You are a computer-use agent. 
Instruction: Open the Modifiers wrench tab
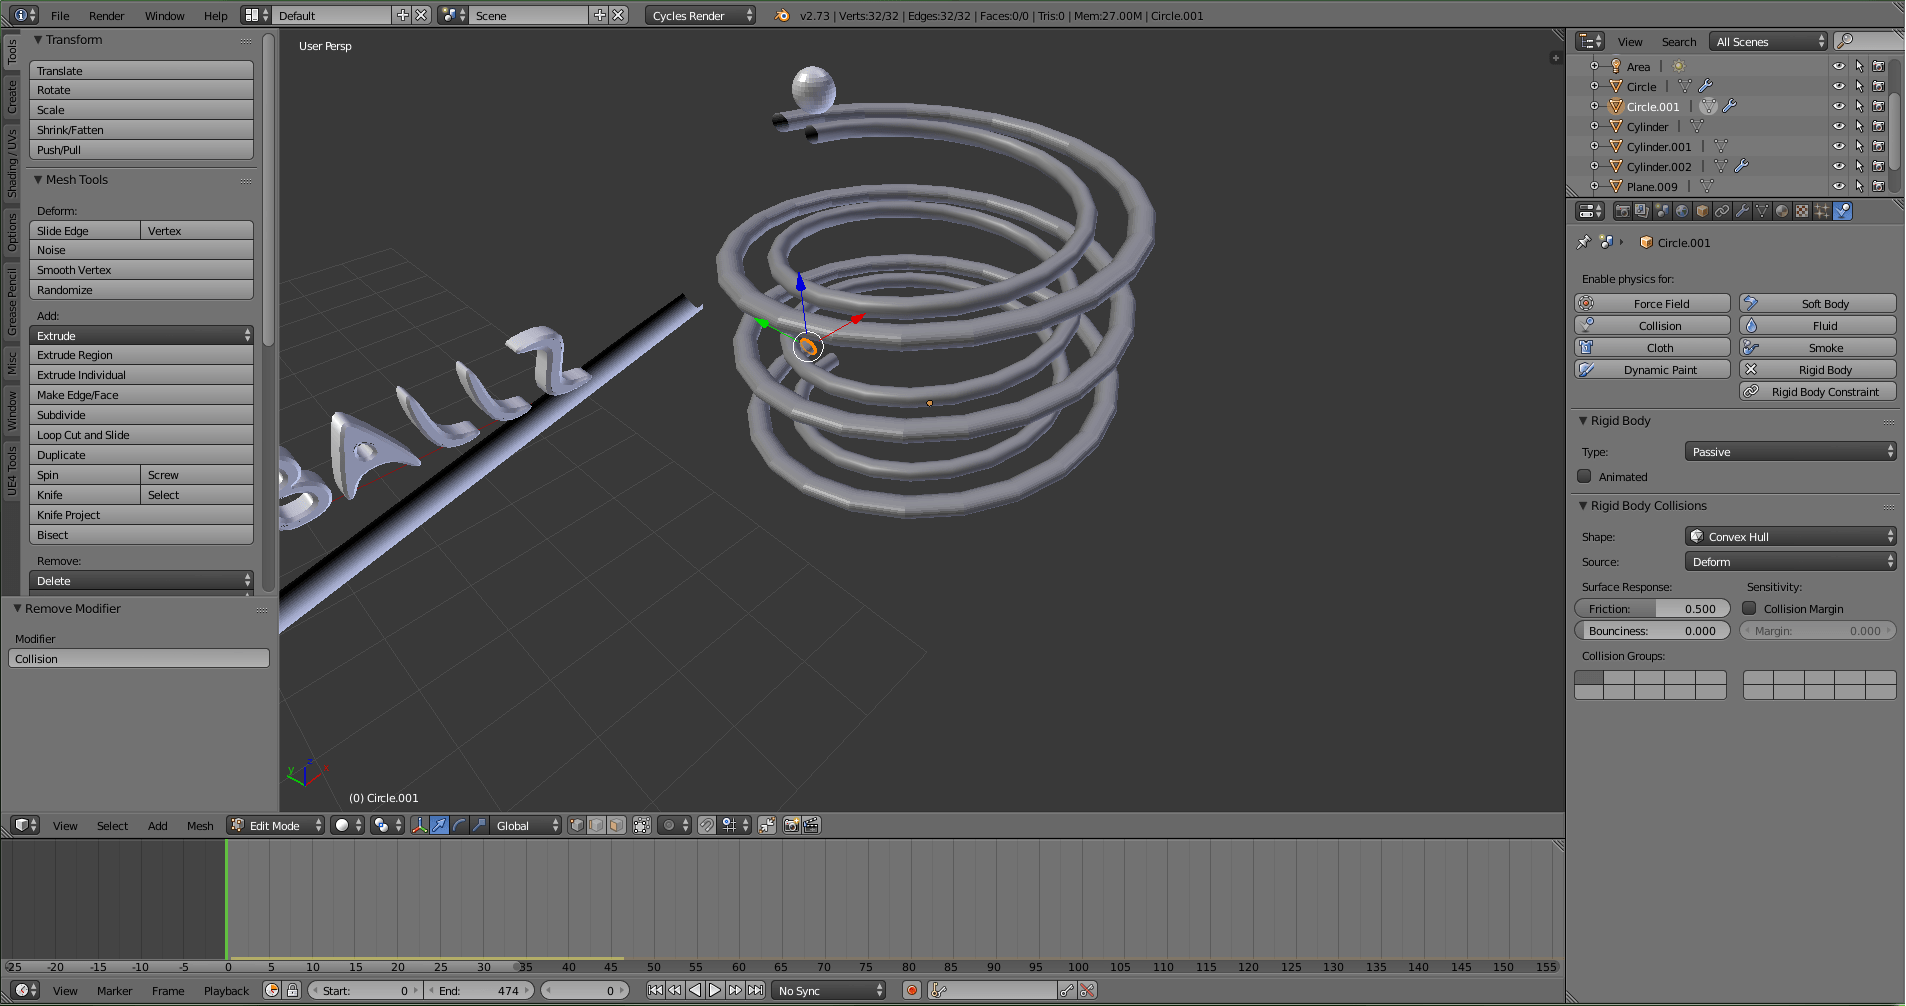click(1742, 211)
